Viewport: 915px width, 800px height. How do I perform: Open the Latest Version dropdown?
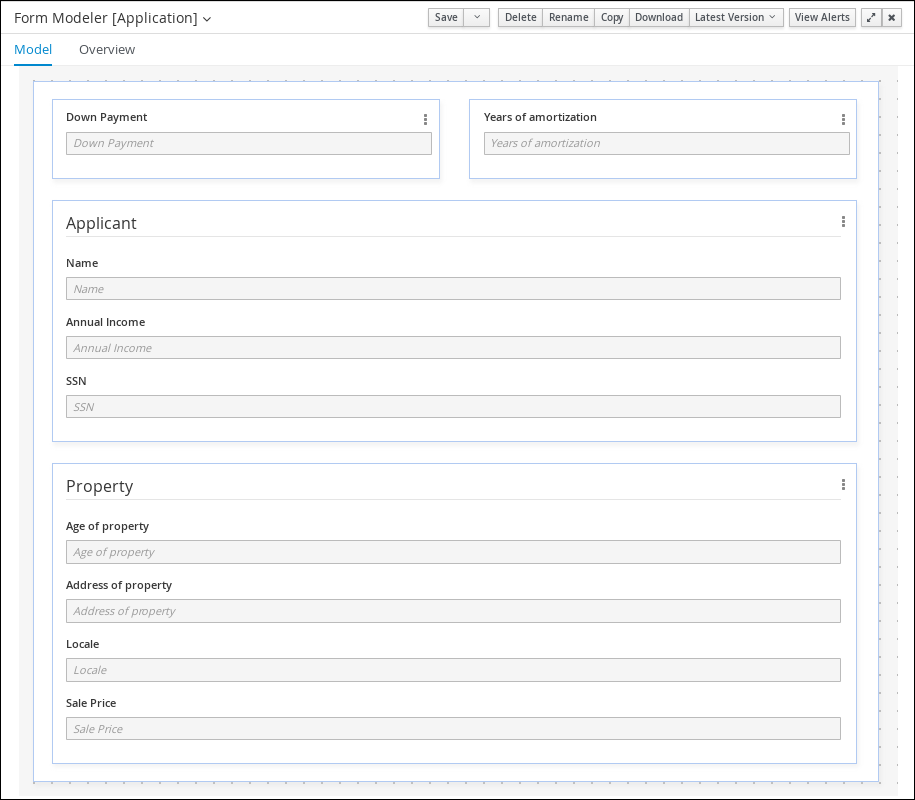tap(735, 18)
